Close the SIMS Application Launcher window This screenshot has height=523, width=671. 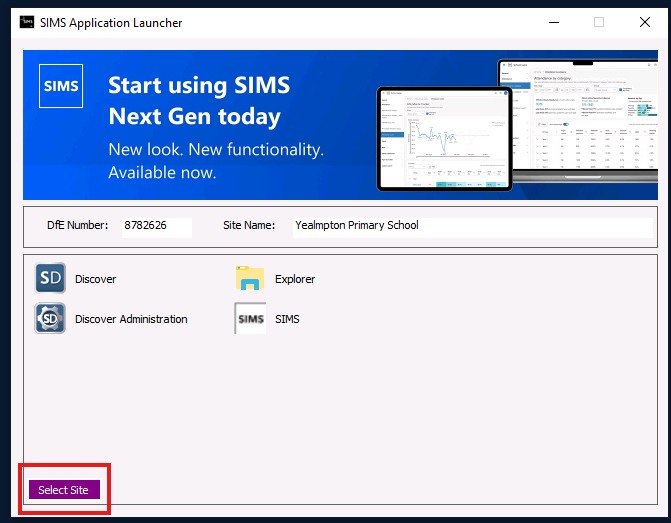(x=645, y=22)
